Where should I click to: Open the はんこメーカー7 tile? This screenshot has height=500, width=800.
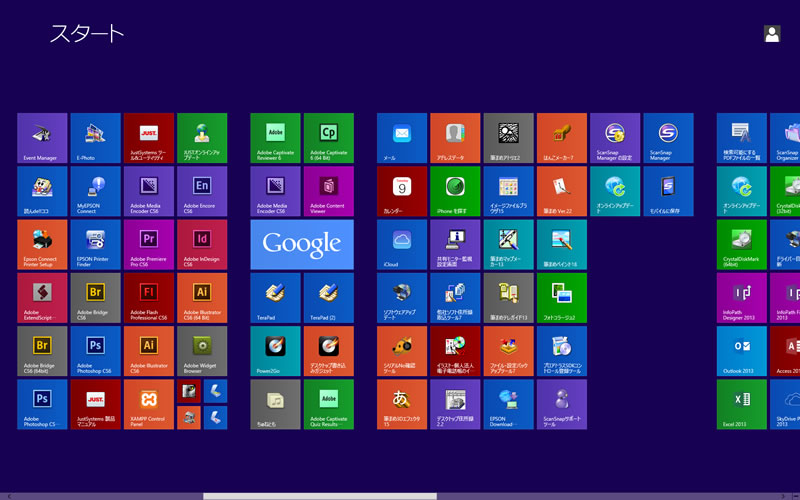tap(562, 138)
